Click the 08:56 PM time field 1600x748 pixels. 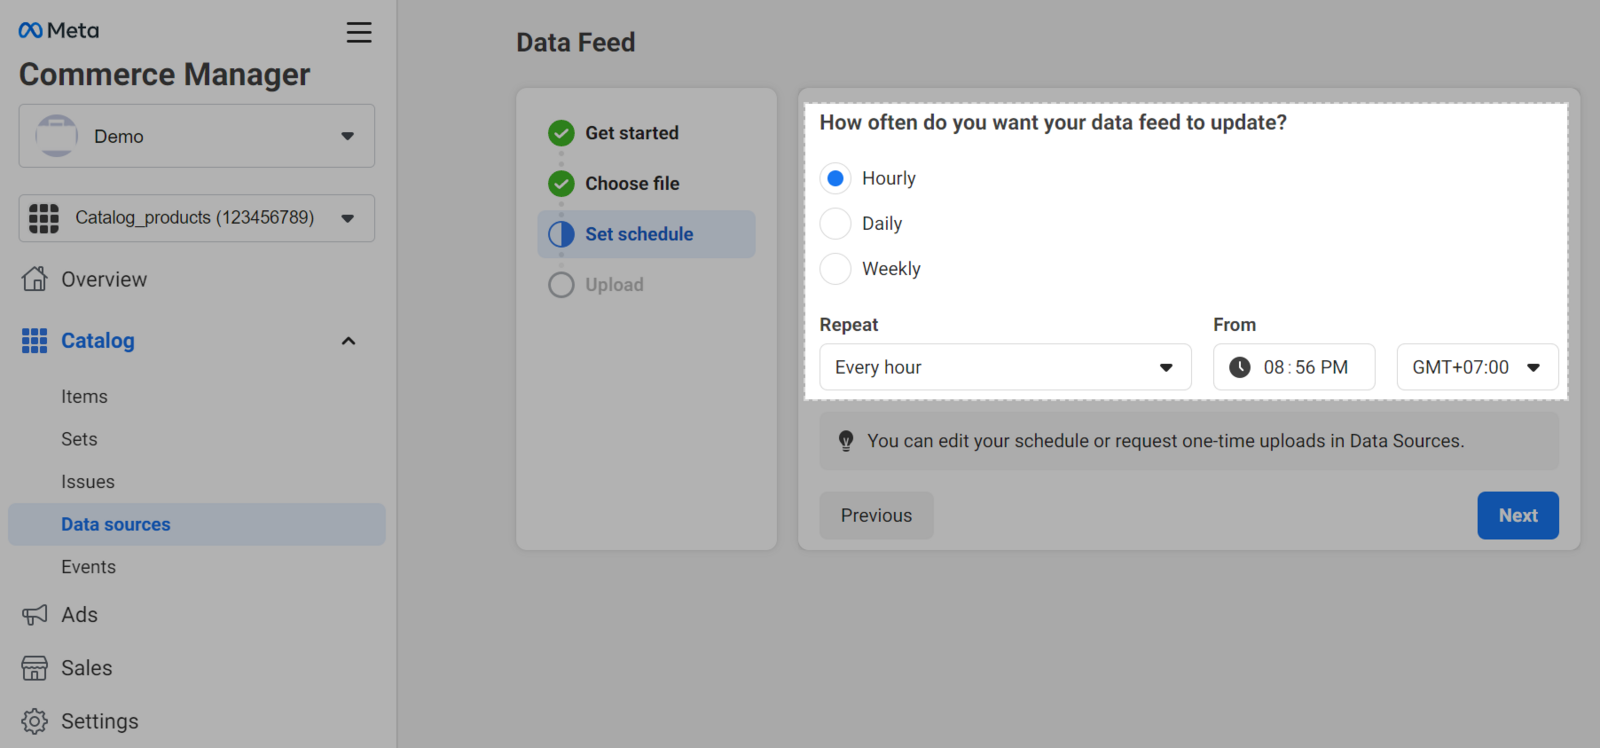point(1294,367)
